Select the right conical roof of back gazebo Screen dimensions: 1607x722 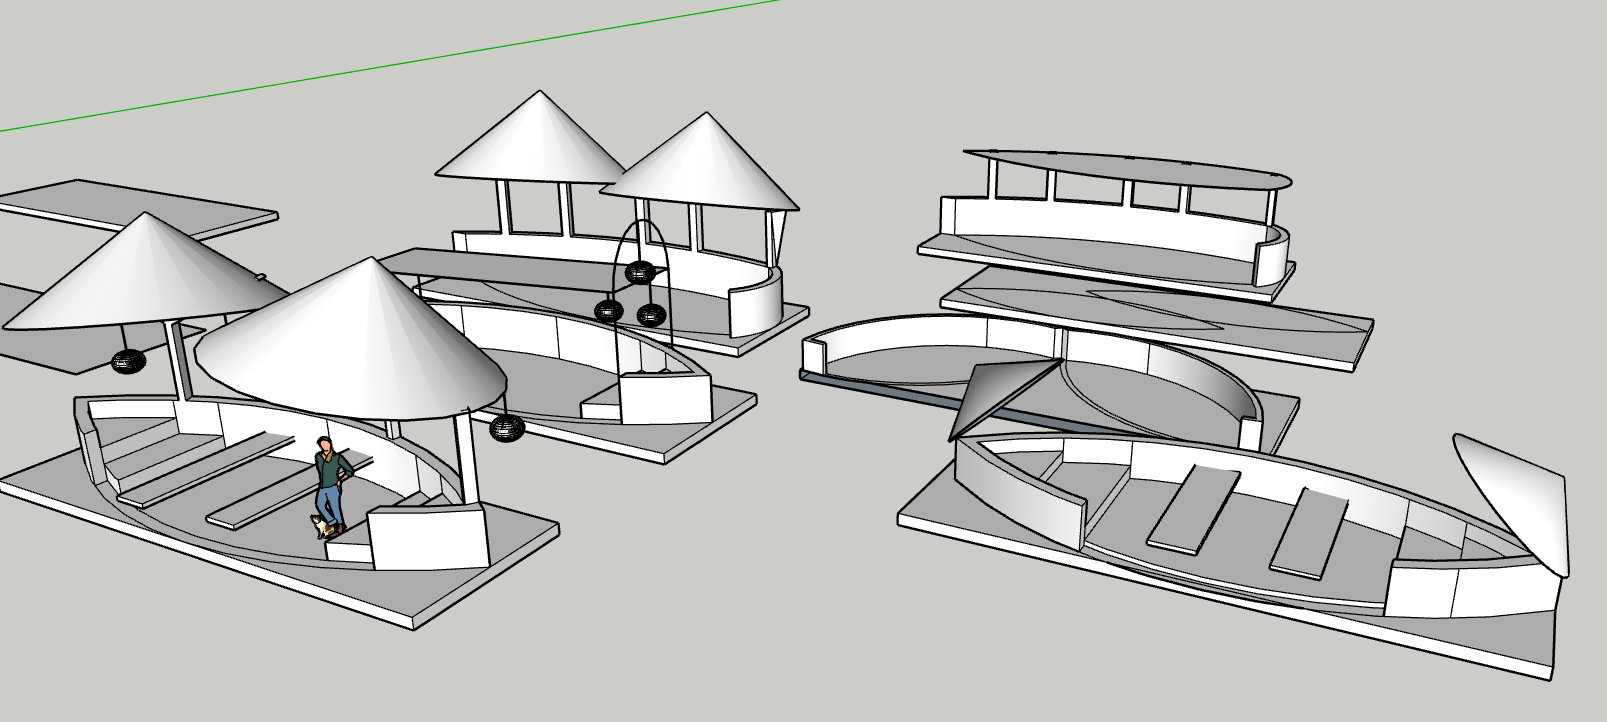click(x=700, y=161)
